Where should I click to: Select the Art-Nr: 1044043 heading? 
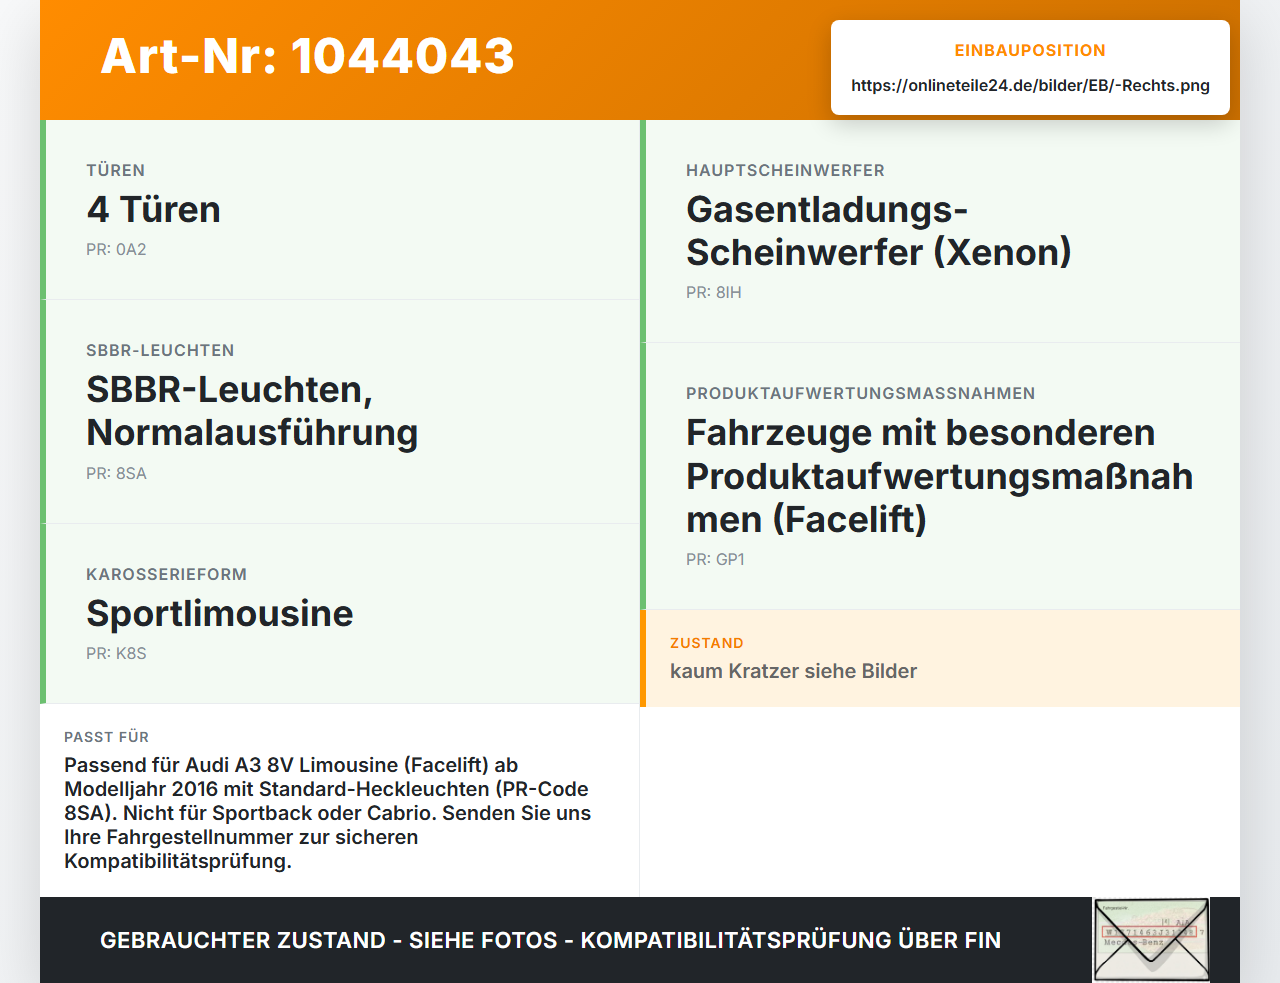[307, 56]
